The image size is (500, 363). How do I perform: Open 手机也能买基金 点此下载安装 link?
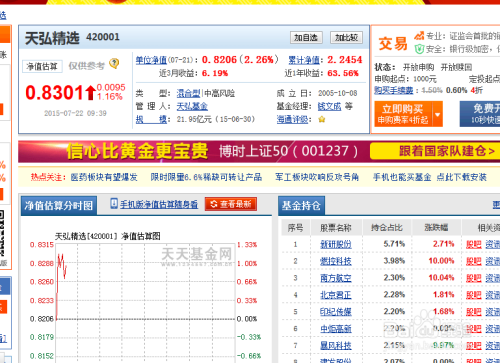[430, 177]
